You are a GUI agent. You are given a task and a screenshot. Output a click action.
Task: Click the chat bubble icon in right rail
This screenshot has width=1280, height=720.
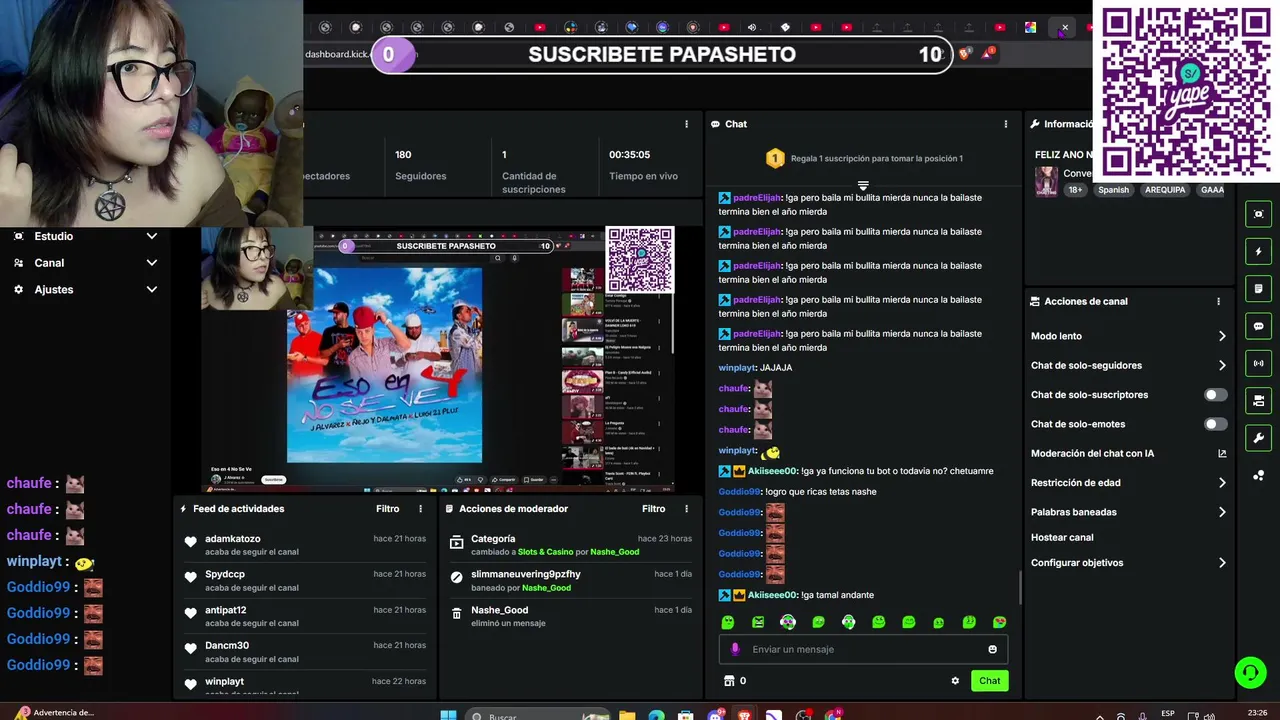coord(1258,326)
